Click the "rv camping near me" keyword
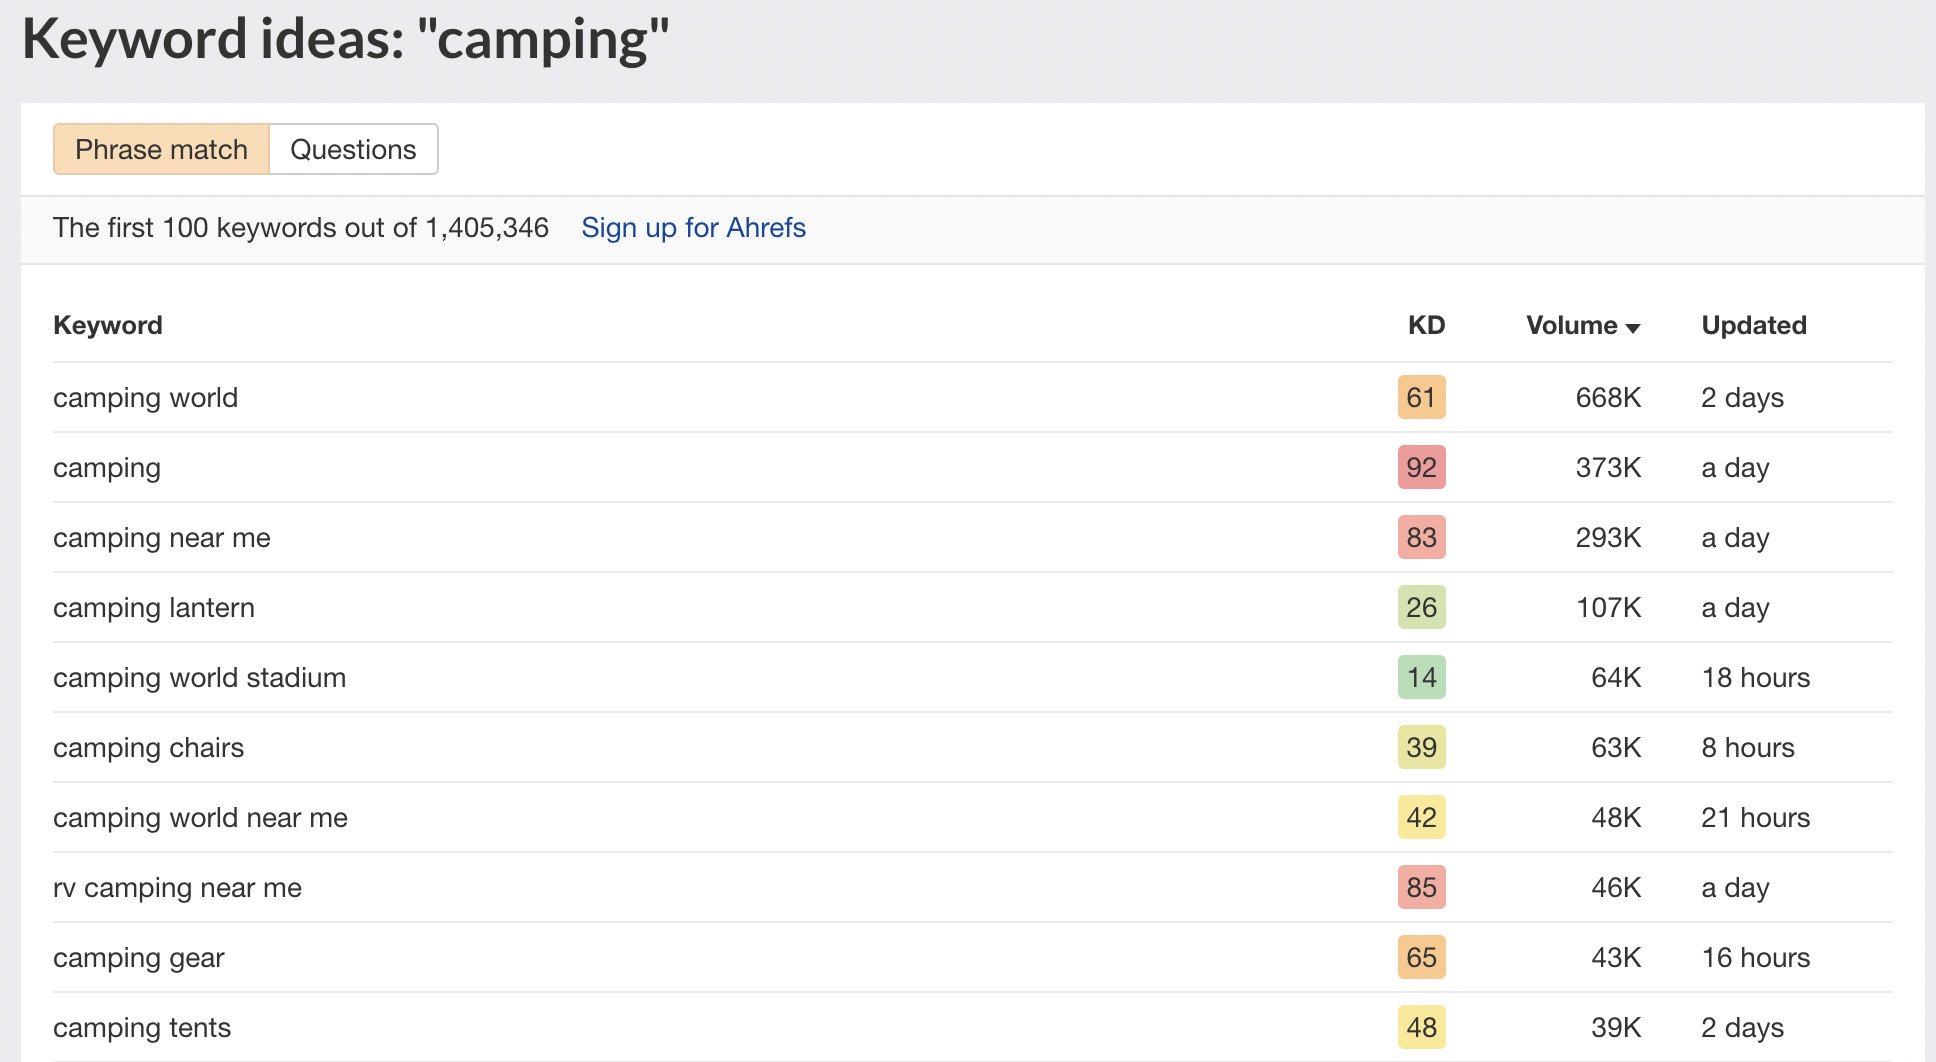 177,888
